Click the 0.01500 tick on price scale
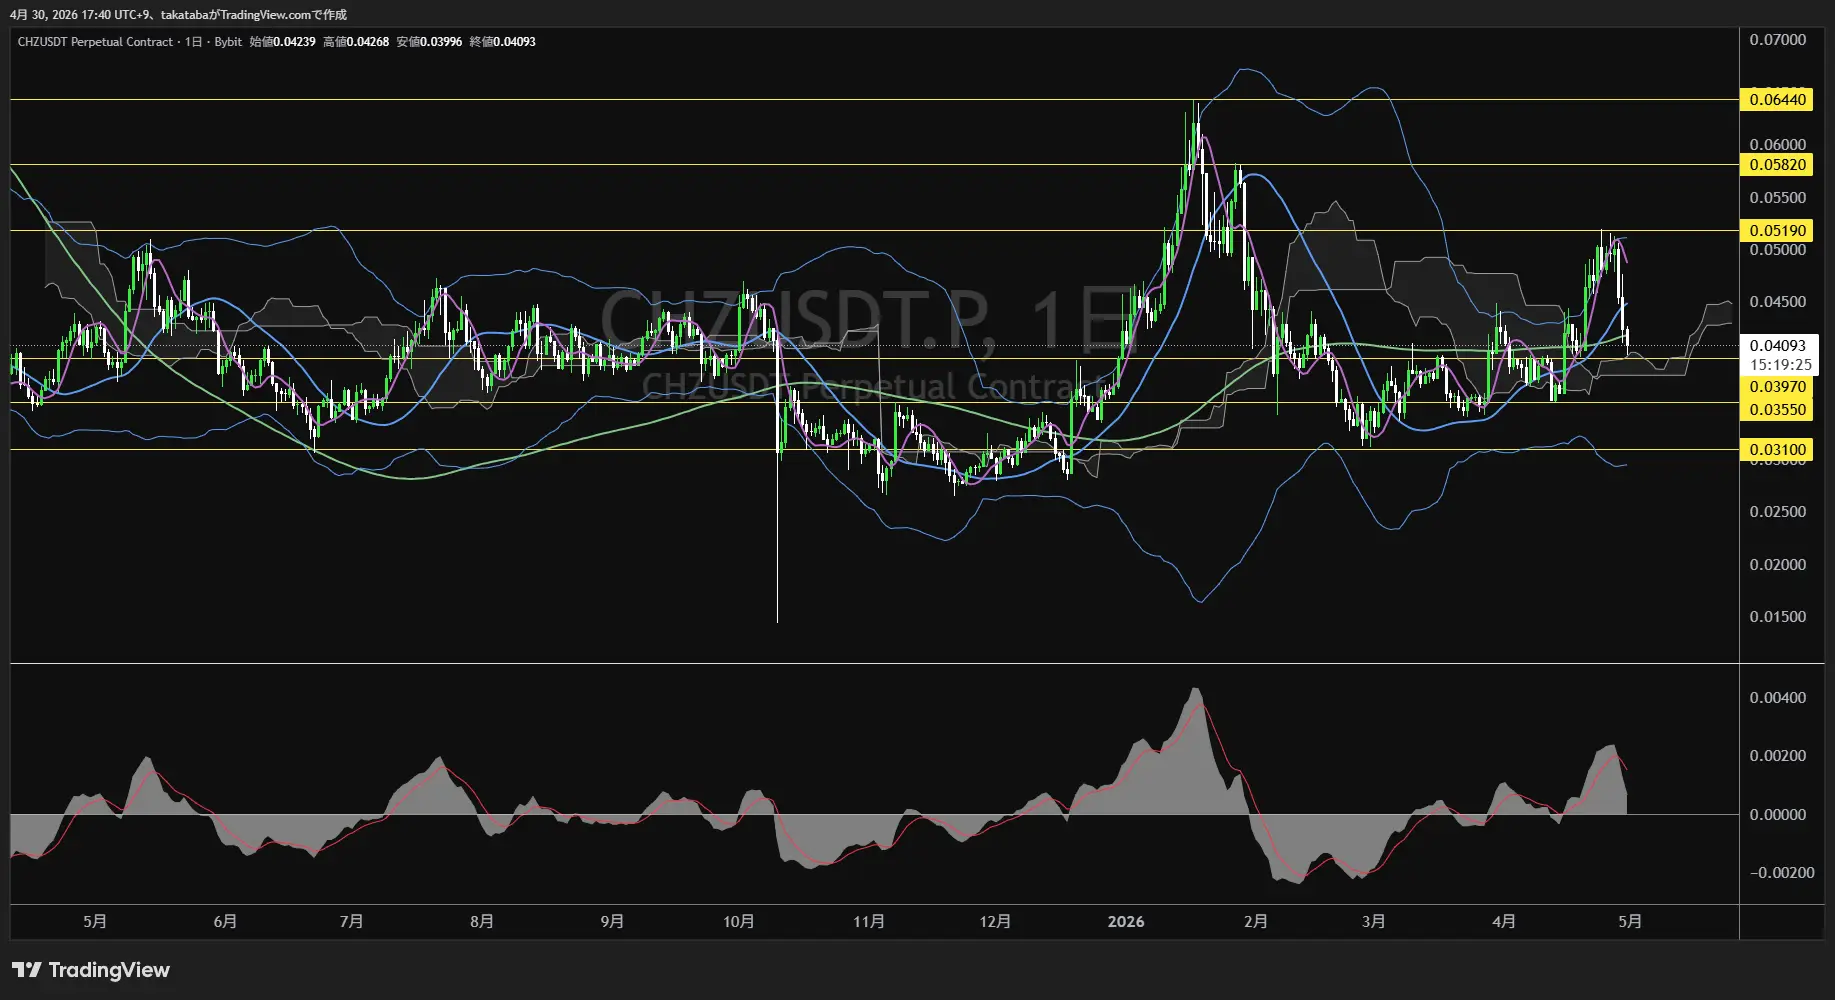The width and height of the screenshot is (1835, 1000). 1777,617
